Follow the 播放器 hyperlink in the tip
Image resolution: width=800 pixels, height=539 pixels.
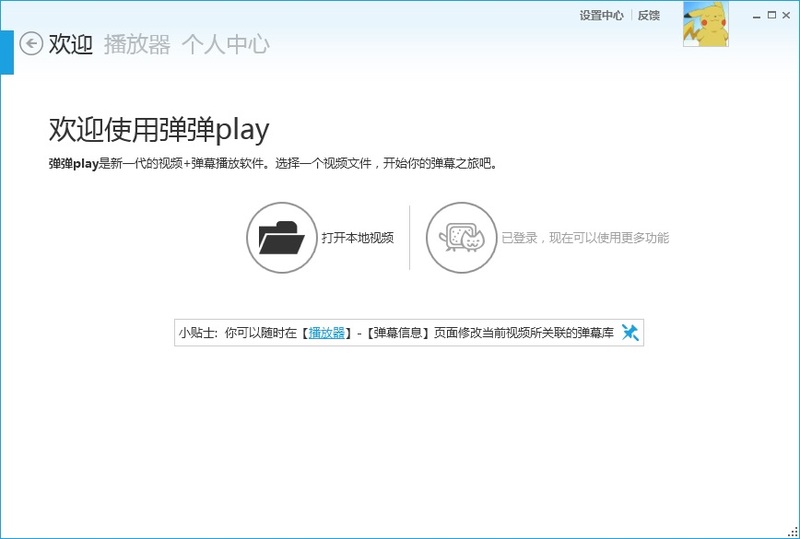tap(327, 333)
